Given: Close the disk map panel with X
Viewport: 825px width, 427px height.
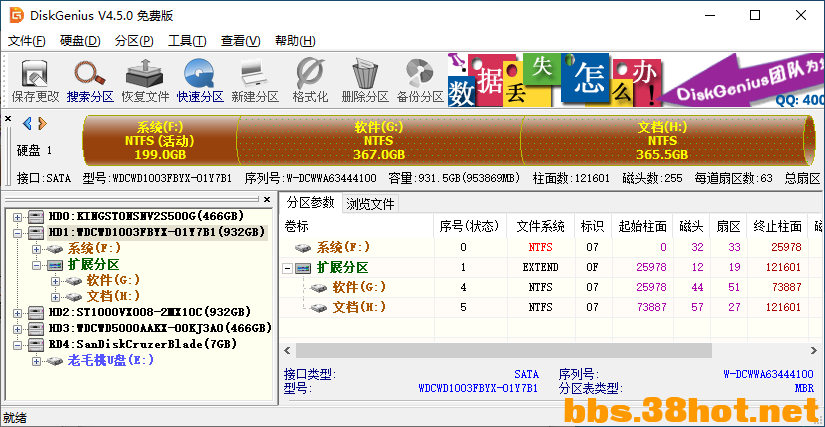Looking at the screenshot, I should pos(8,119).
